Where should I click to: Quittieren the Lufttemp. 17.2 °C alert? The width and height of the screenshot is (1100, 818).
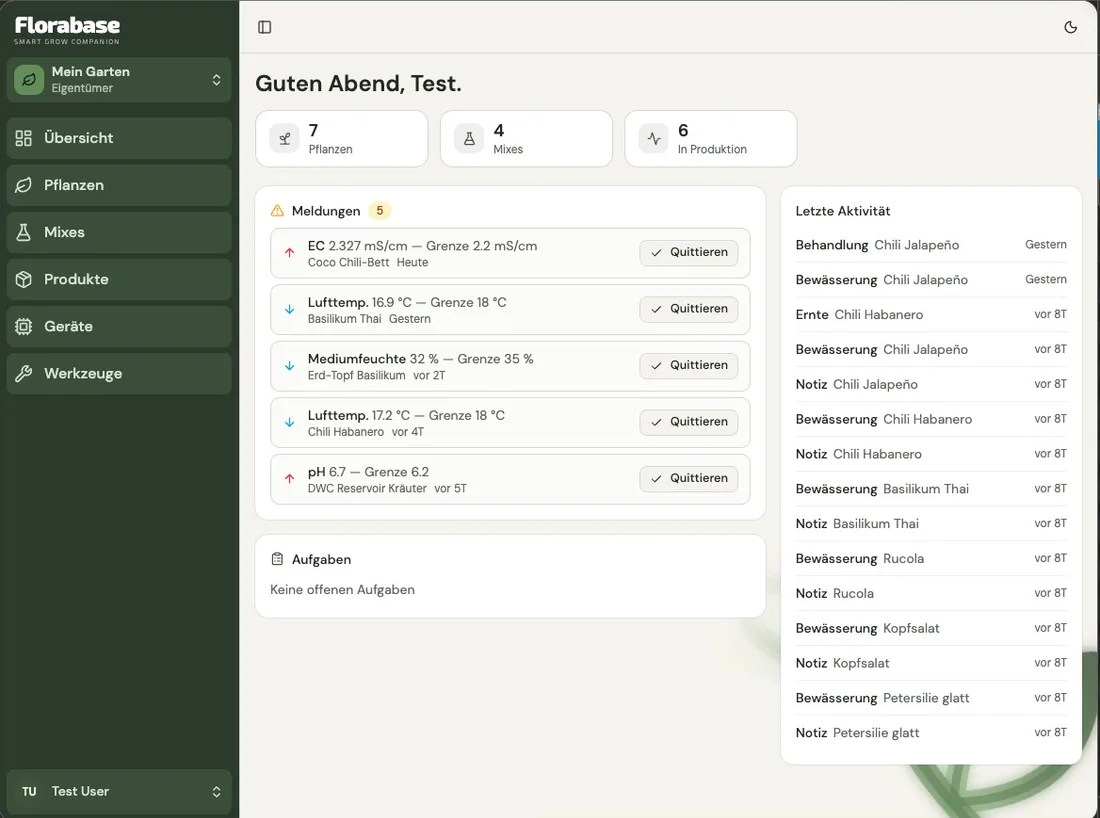pos(689,422)
